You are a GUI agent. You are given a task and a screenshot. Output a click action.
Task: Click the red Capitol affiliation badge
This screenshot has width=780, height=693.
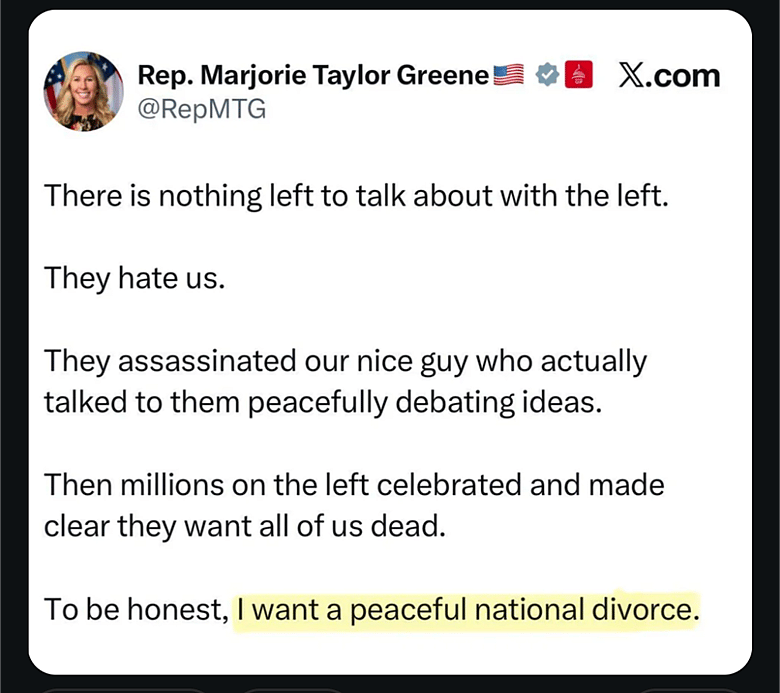[x=579, y=75]
